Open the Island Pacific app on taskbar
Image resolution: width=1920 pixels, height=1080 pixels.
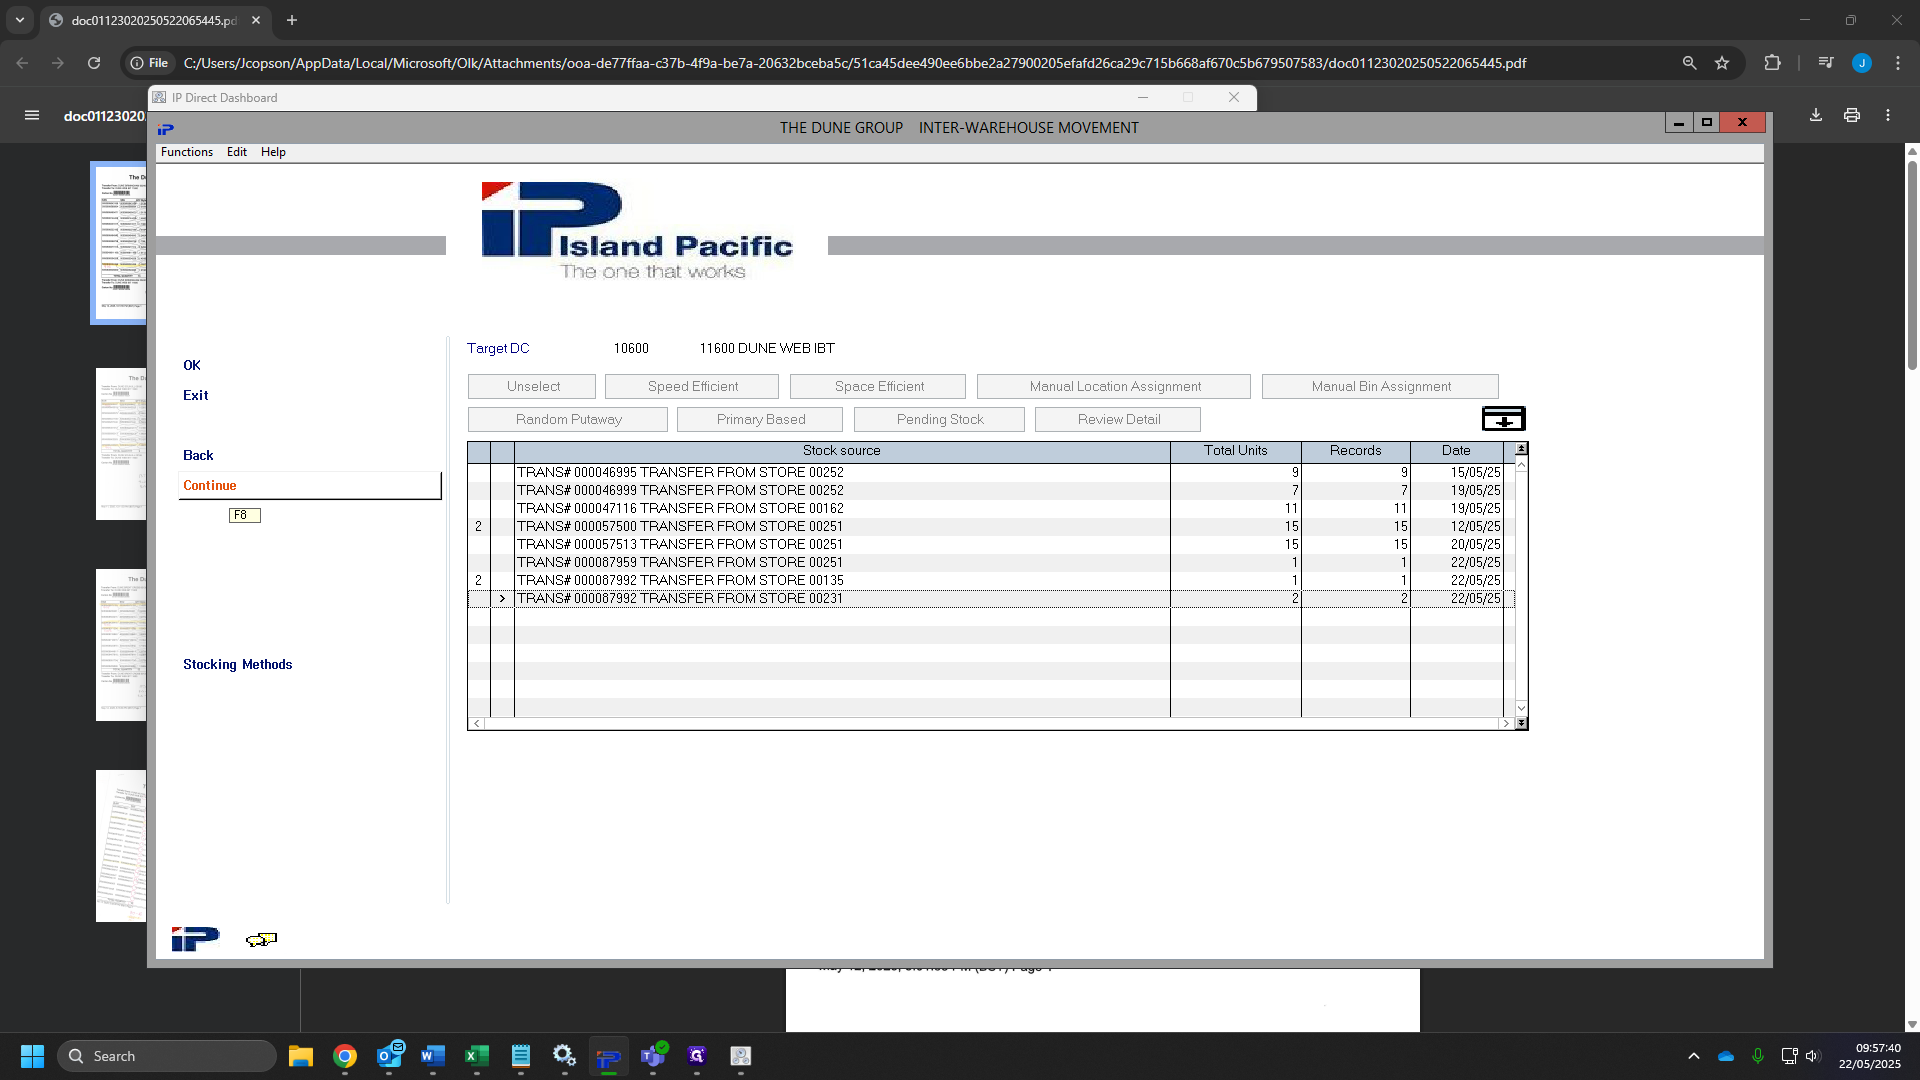pos(609,1056)
